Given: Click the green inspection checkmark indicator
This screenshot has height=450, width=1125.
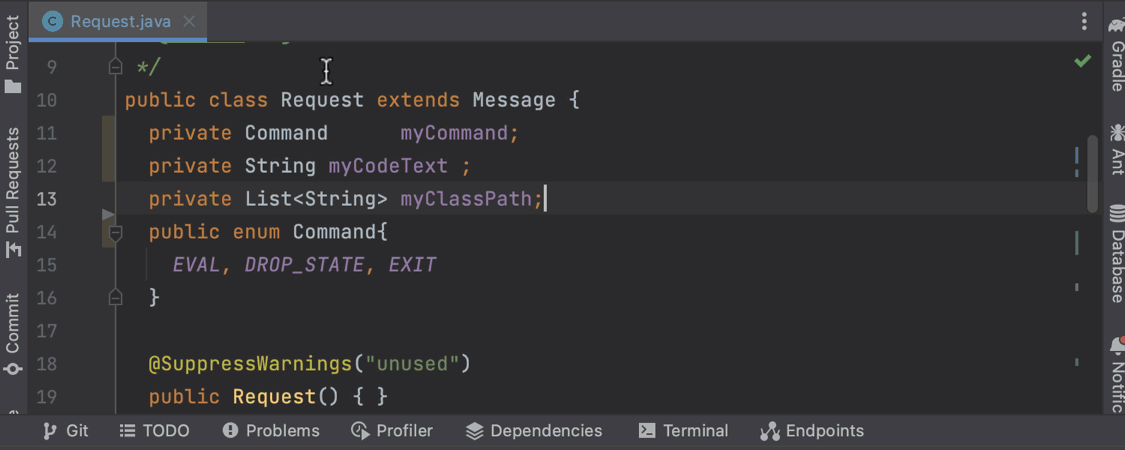Looking at the screenshot, I should [x=1082, y=61].
